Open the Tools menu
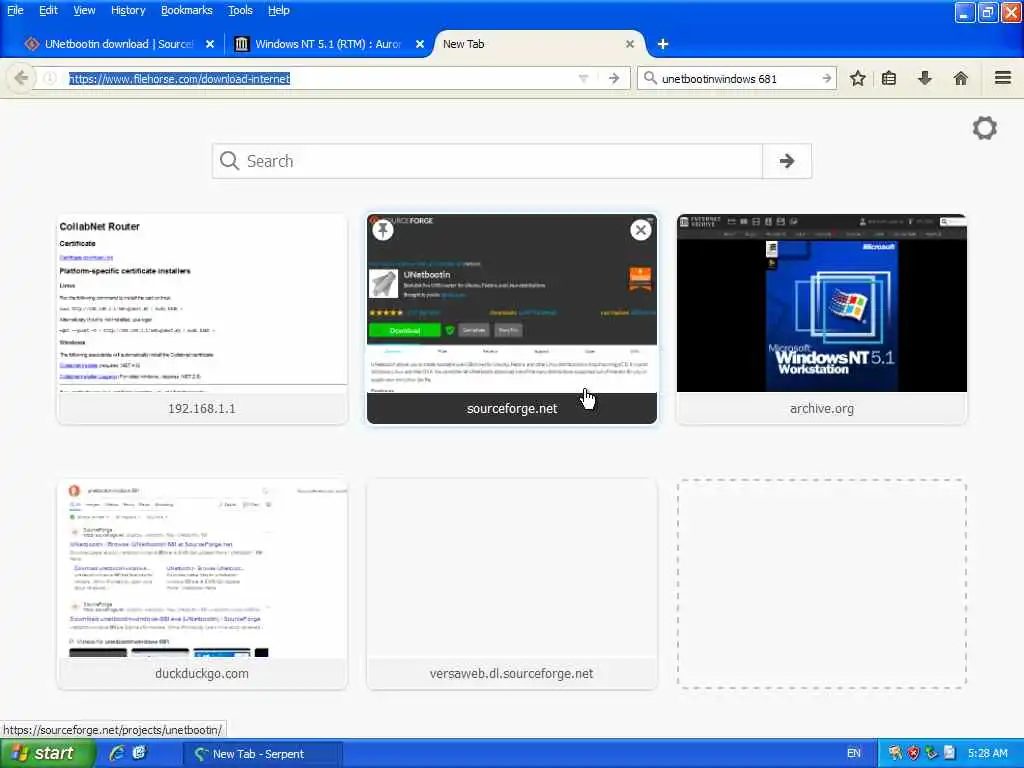Image resolution: width=1024 pixels, height=768 pixels. [x=240, y=10]
